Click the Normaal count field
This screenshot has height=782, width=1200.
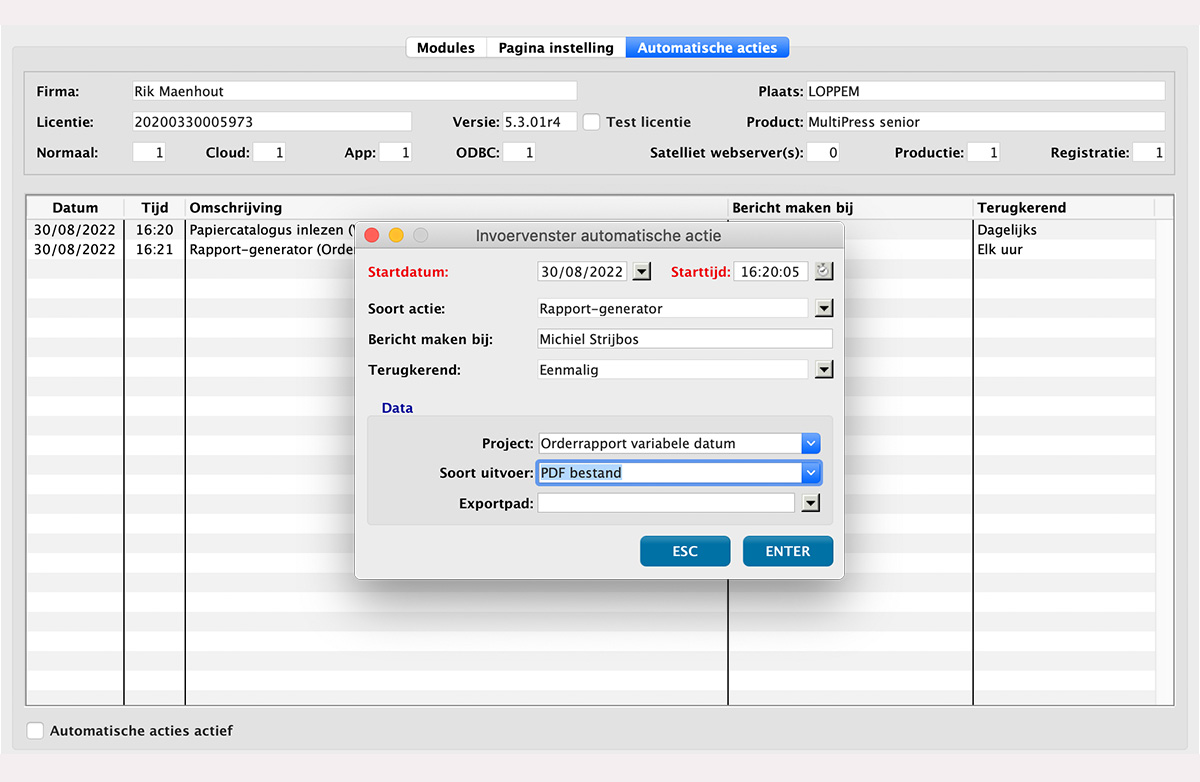pos(149,153)
